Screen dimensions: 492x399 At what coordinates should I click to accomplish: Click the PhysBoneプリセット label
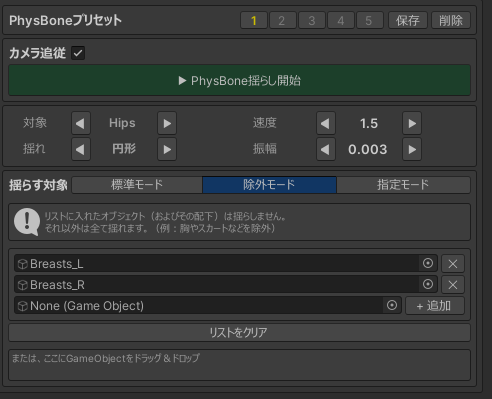point(65,21)
